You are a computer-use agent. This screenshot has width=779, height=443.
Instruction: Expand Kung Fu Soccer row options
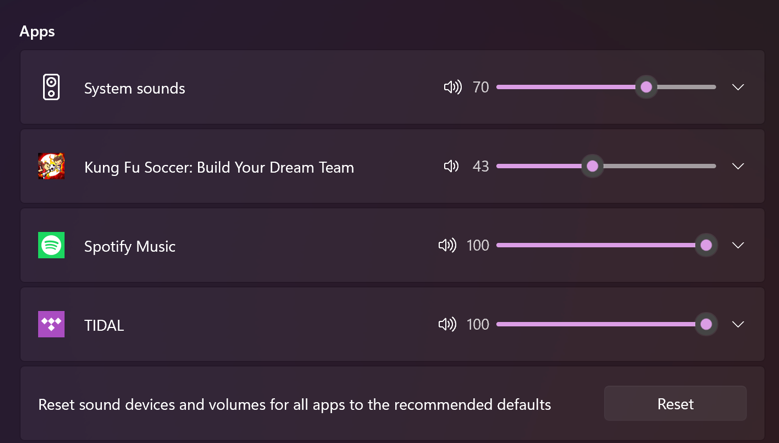738,166
